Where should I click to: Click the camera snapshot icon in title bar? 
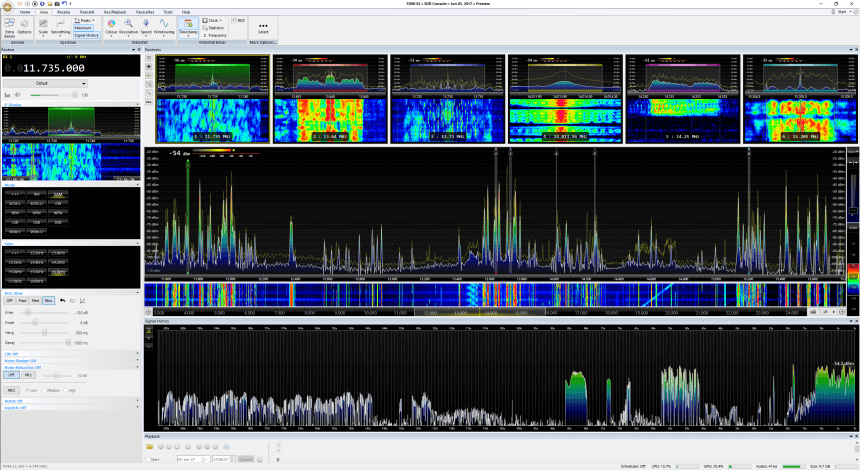tap(57, 4)
